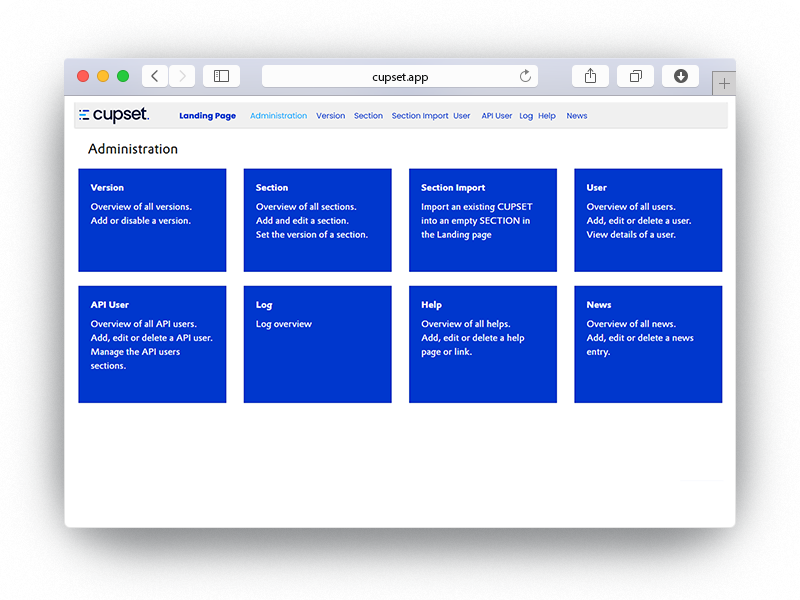The width and height of the screenshot is (800, 600).
Task: Open Landing Page in navigation bar
Action: (x=207, y=116)
